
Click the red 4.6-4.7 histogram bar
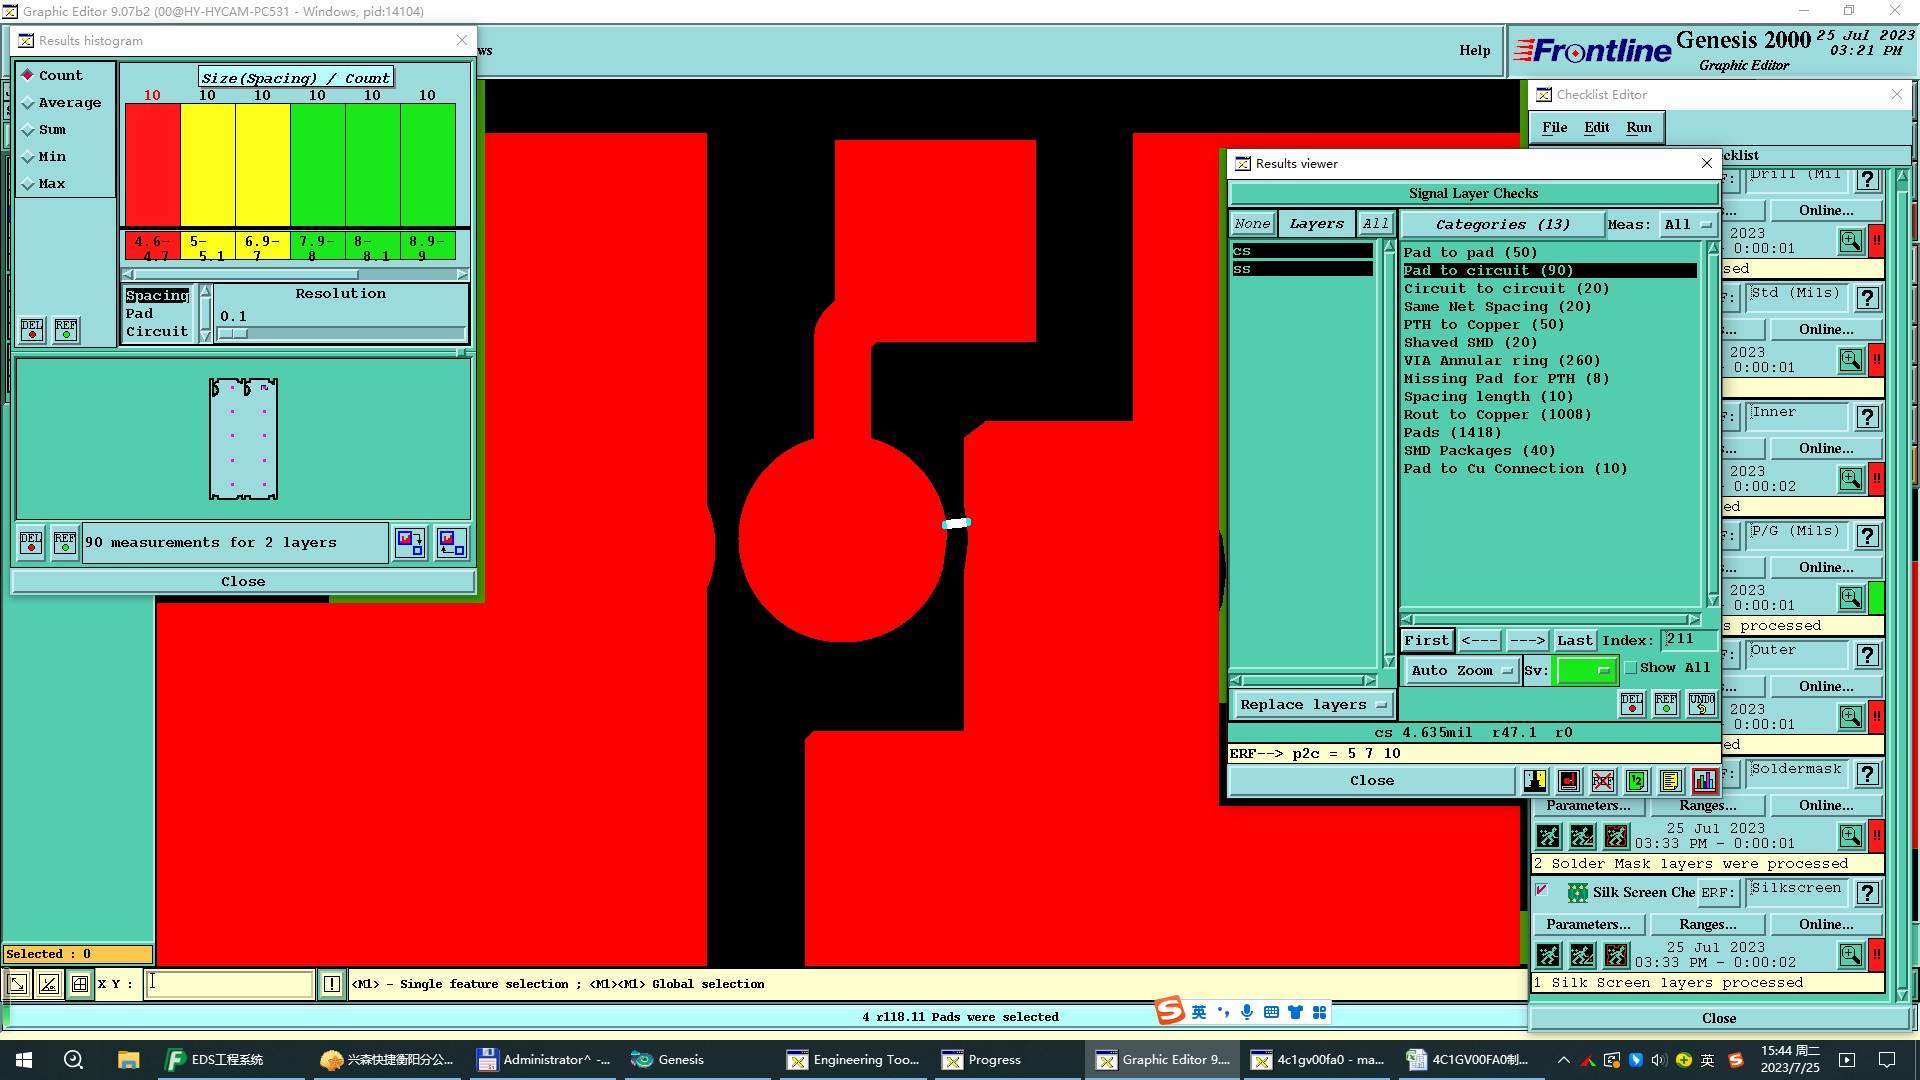pyautogui.click(x=152, y=165)
